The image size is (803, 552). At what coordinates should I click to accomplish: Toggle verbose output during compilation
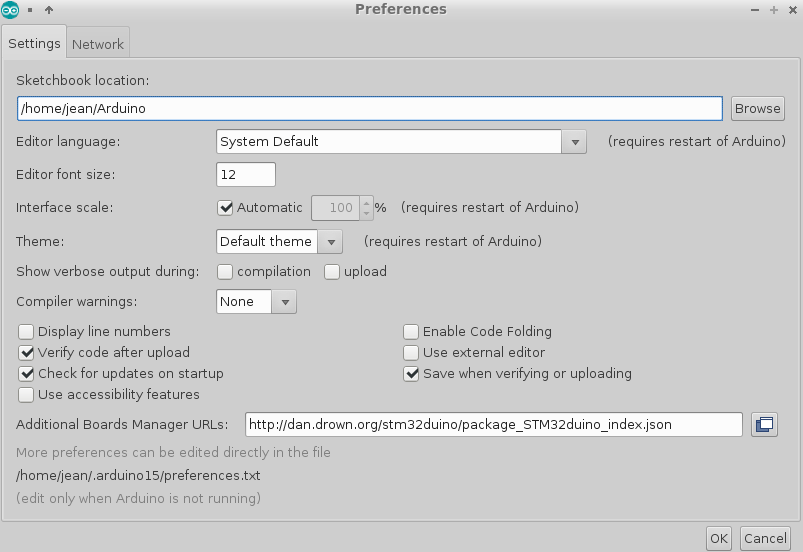click(225, 272)
